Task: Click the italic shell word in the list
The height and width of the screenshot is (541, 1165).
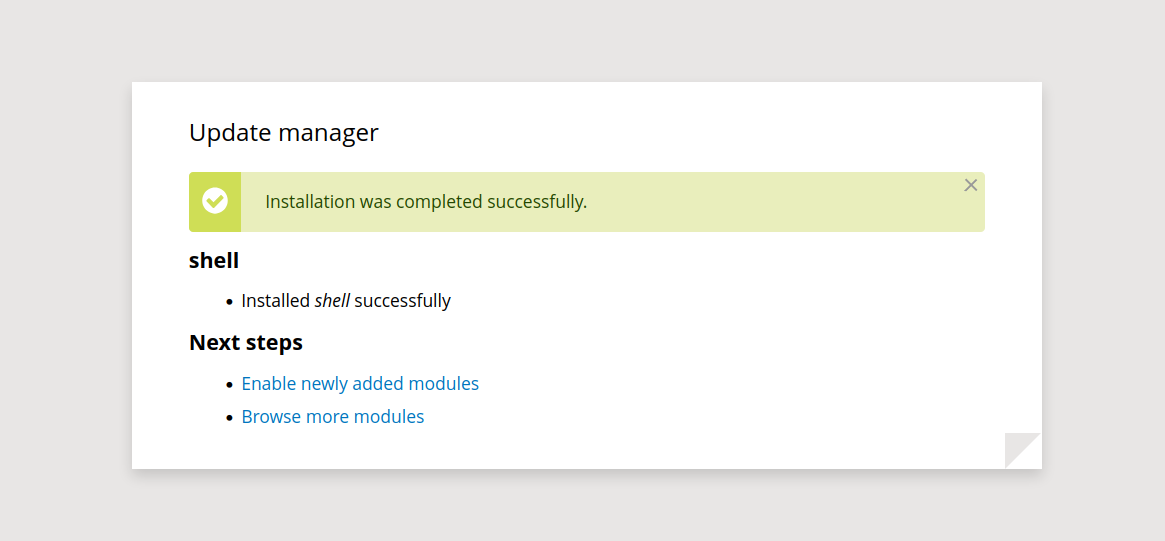Action: coord(332,301)
